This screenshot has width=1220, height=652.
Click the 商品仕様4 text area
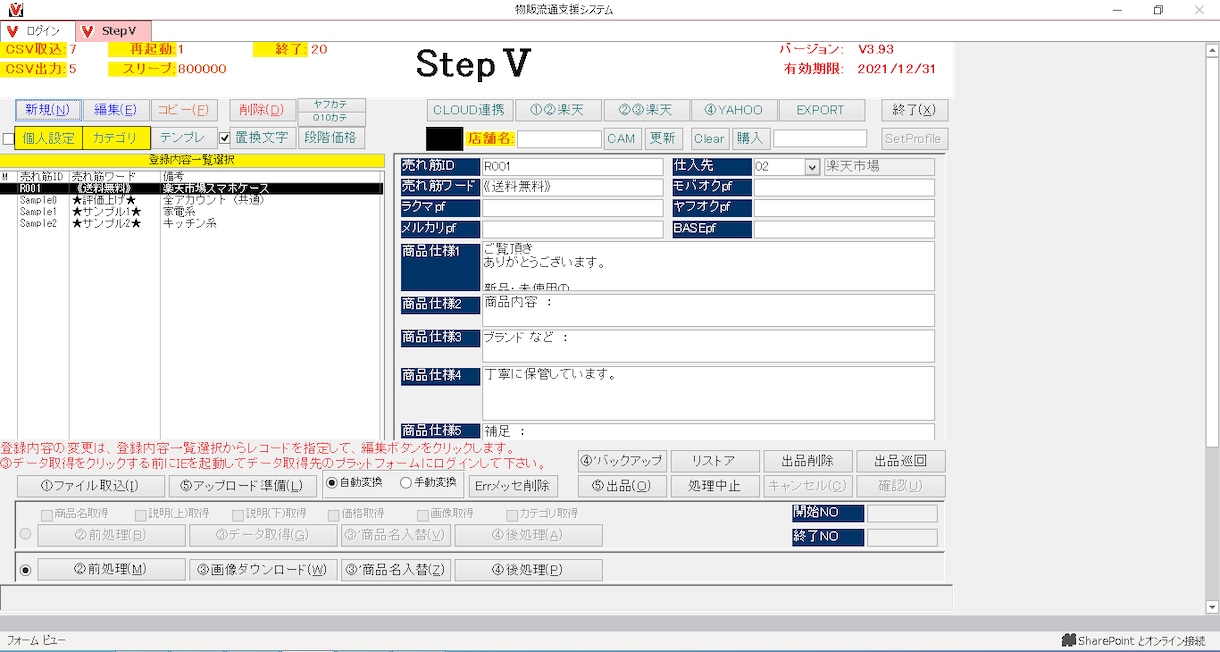click(708, 393)
